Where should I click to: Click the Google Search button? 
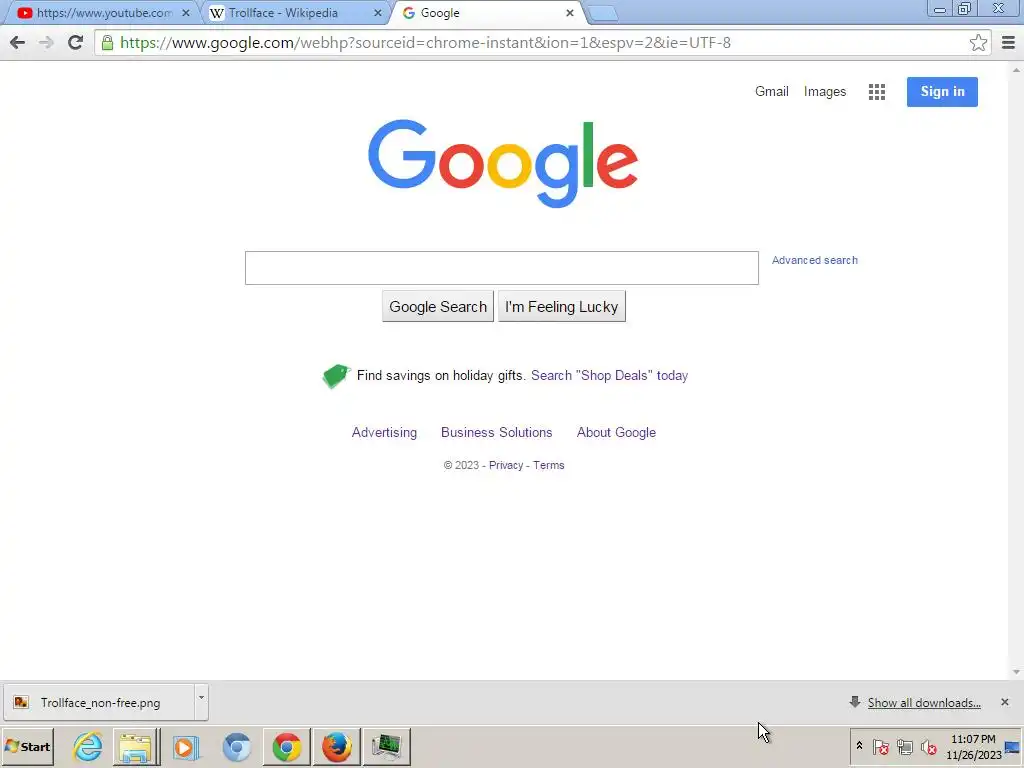438,306
